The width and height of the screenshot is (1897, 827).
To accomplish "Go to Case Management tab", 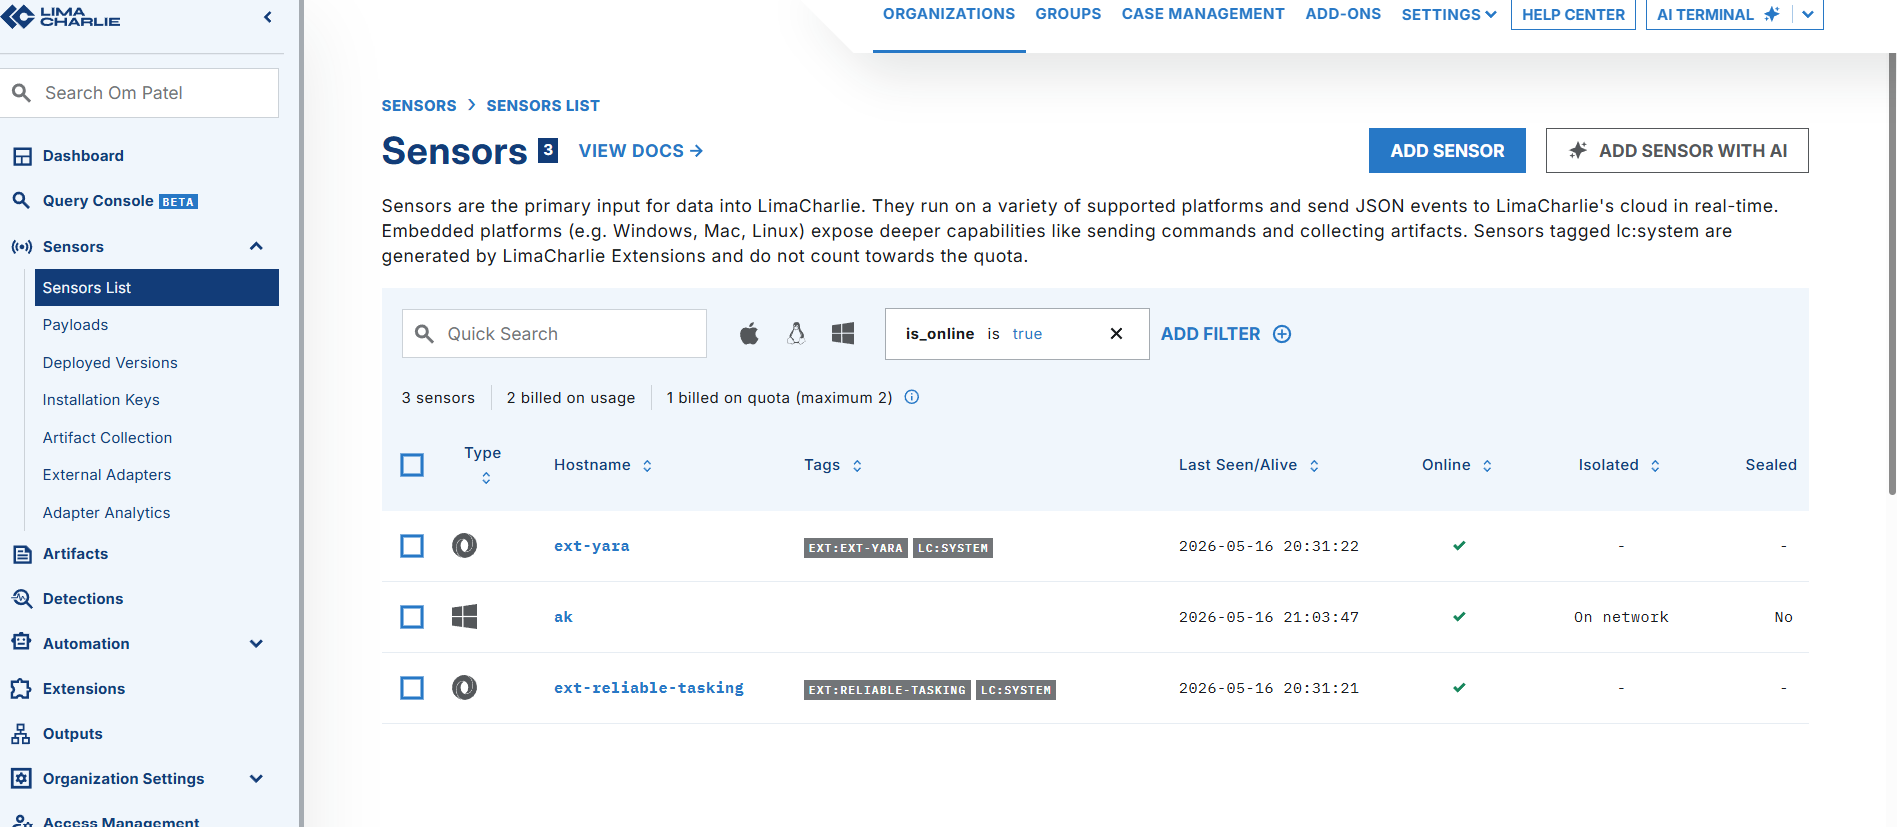I will point(1203,14).
